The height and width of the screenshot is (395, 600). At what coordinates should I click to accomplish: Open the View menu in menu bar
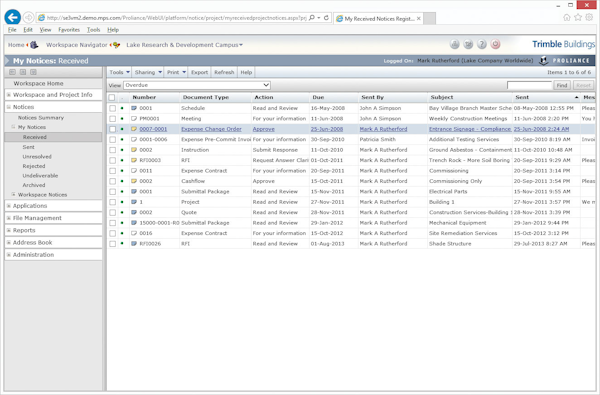click(x=45, y=29)
